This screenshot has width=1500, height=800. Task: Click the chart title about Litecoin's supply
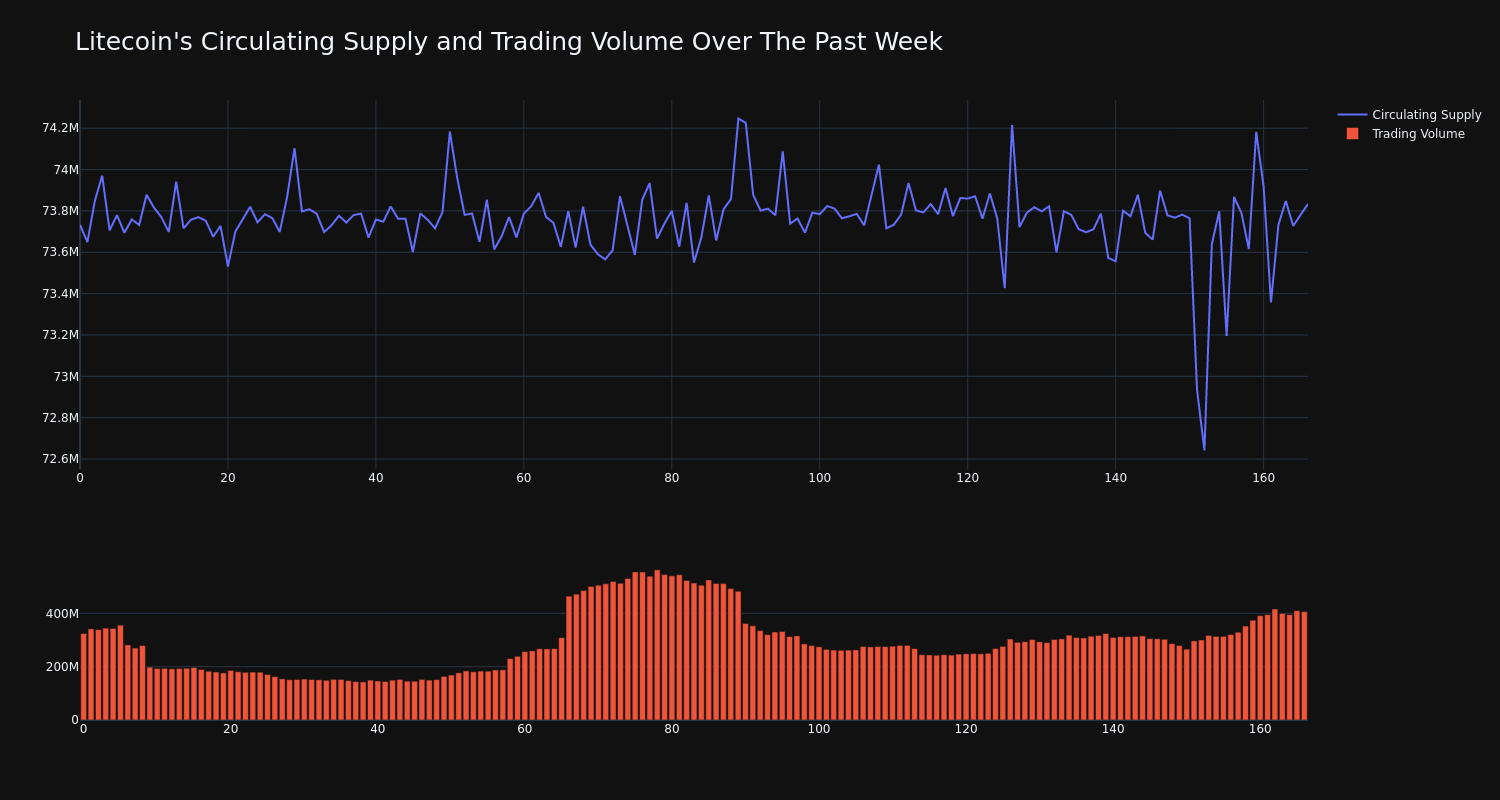(x=508, y=42)
